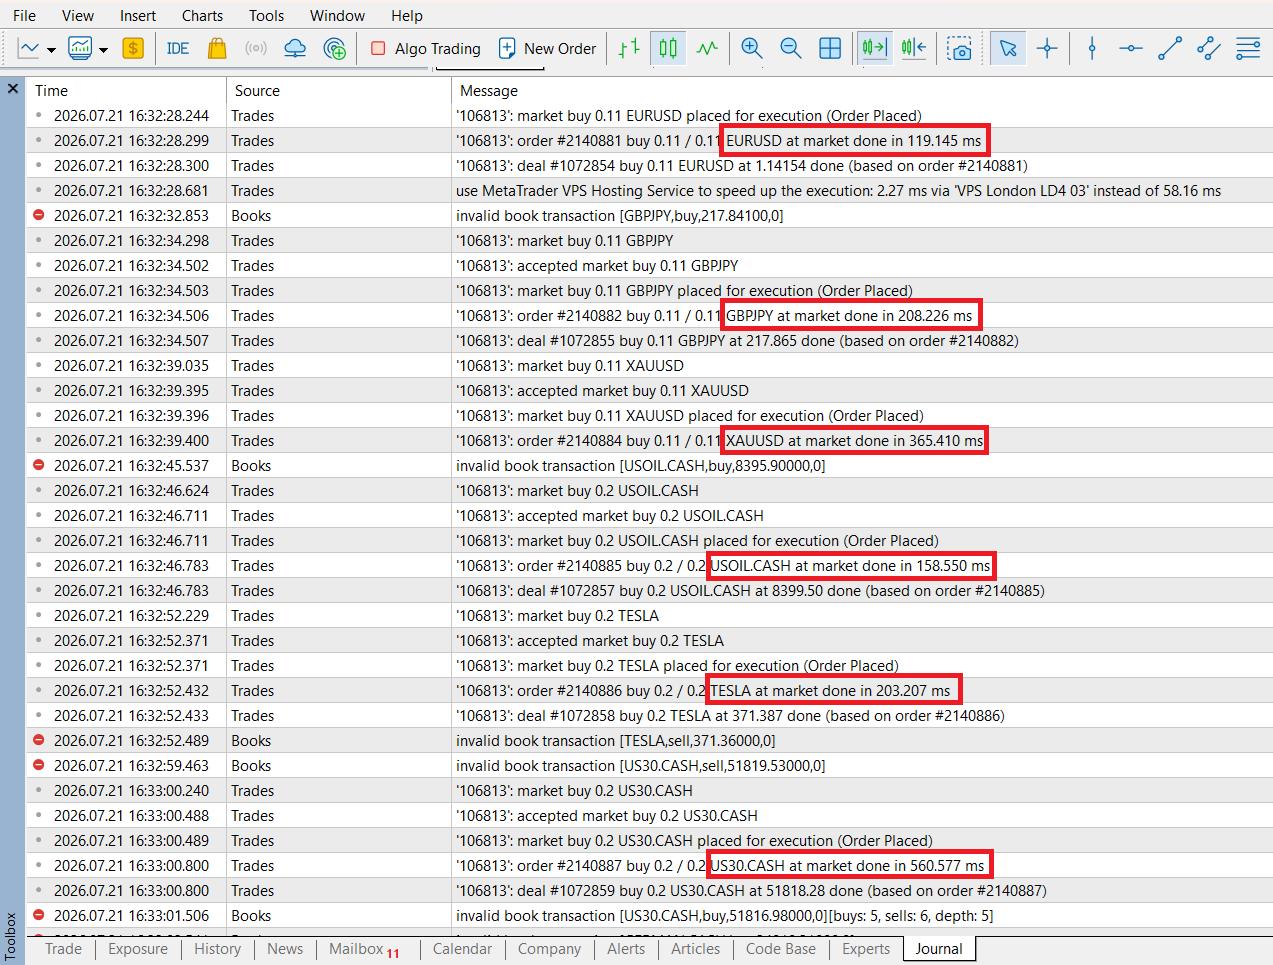This screenshot has height=965, width=1273.
Task: Select row 'accepted market buy 0.2 TESLA'
Action: point(650,640)
